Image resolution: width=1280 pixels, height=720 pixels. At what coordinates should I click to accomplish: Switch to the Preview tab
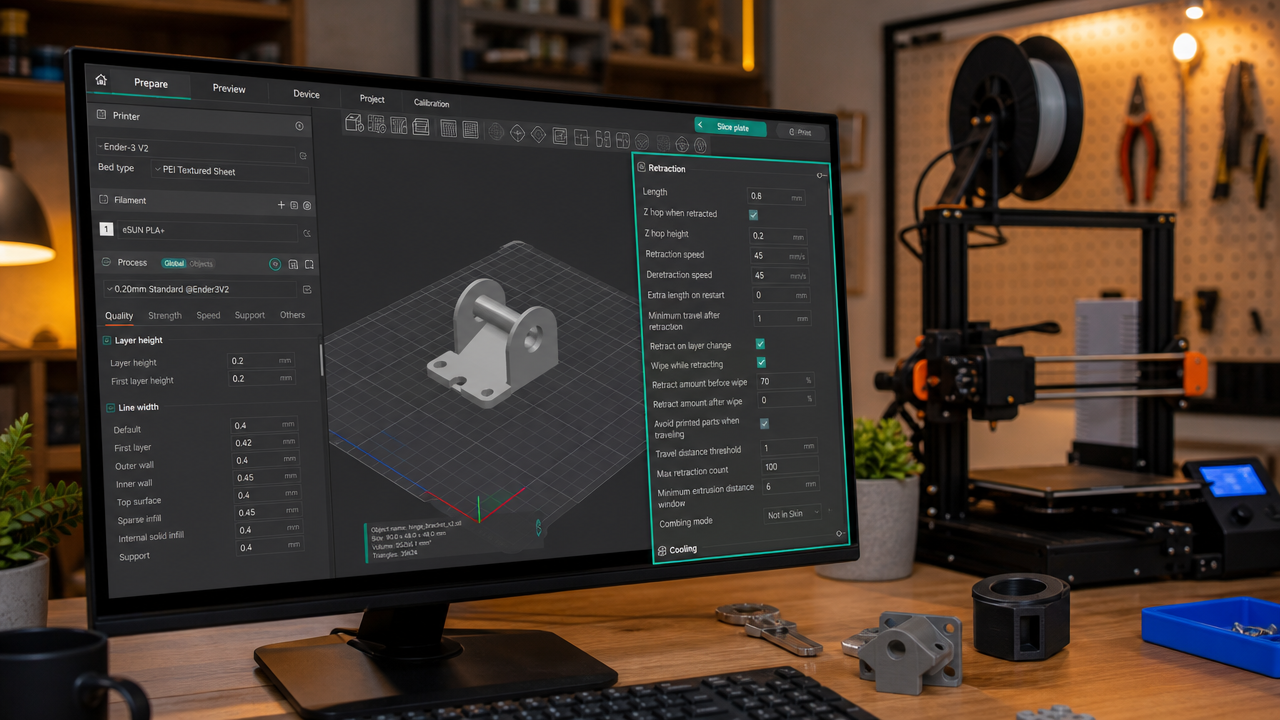[229, 89]
